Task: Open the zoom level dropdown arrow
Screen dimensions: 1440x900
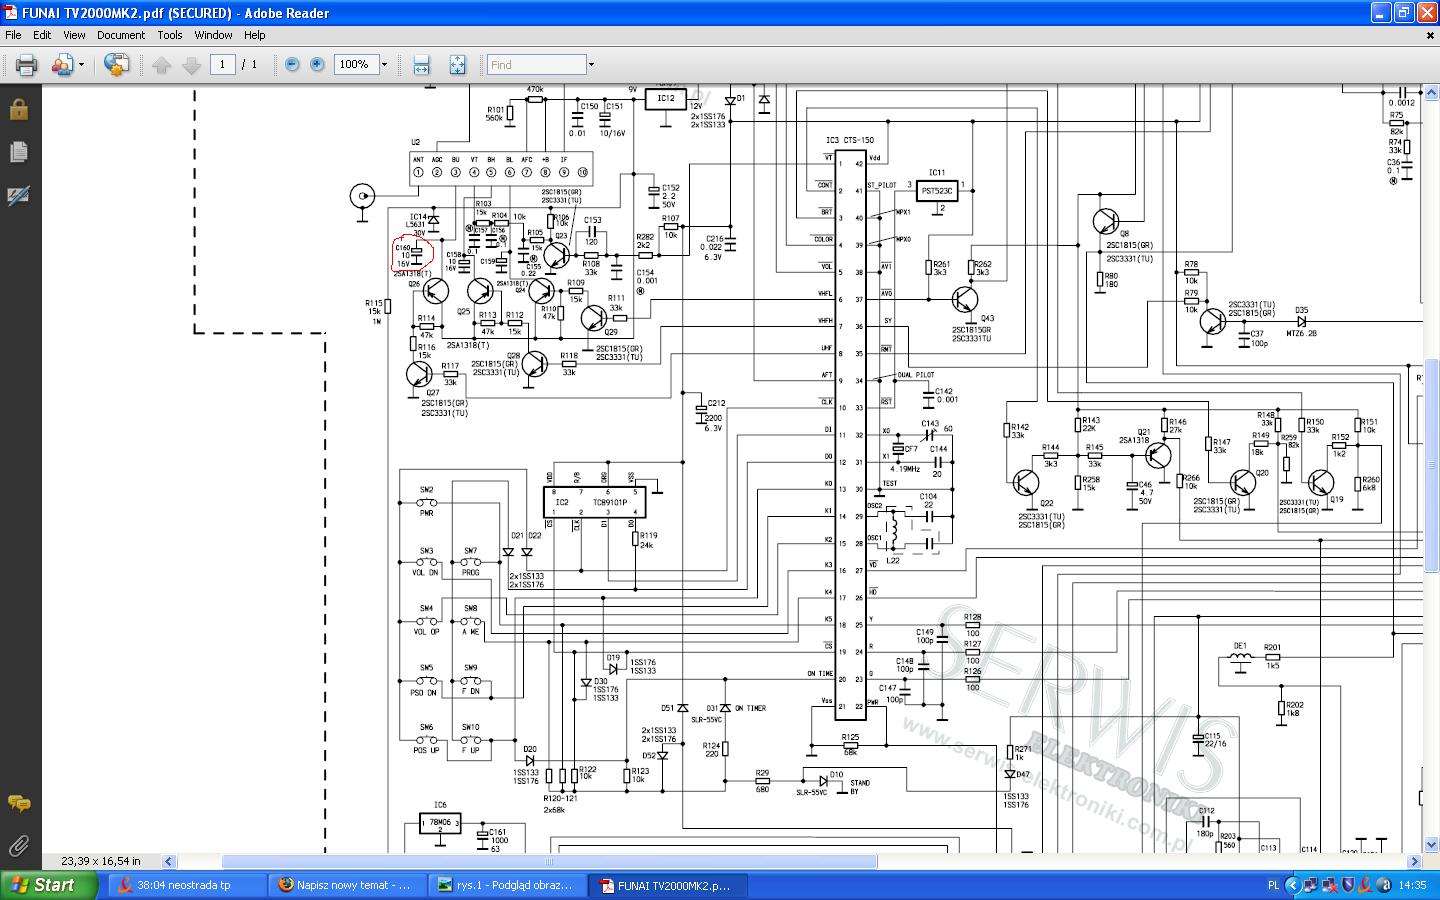Action: click(384, 65)
